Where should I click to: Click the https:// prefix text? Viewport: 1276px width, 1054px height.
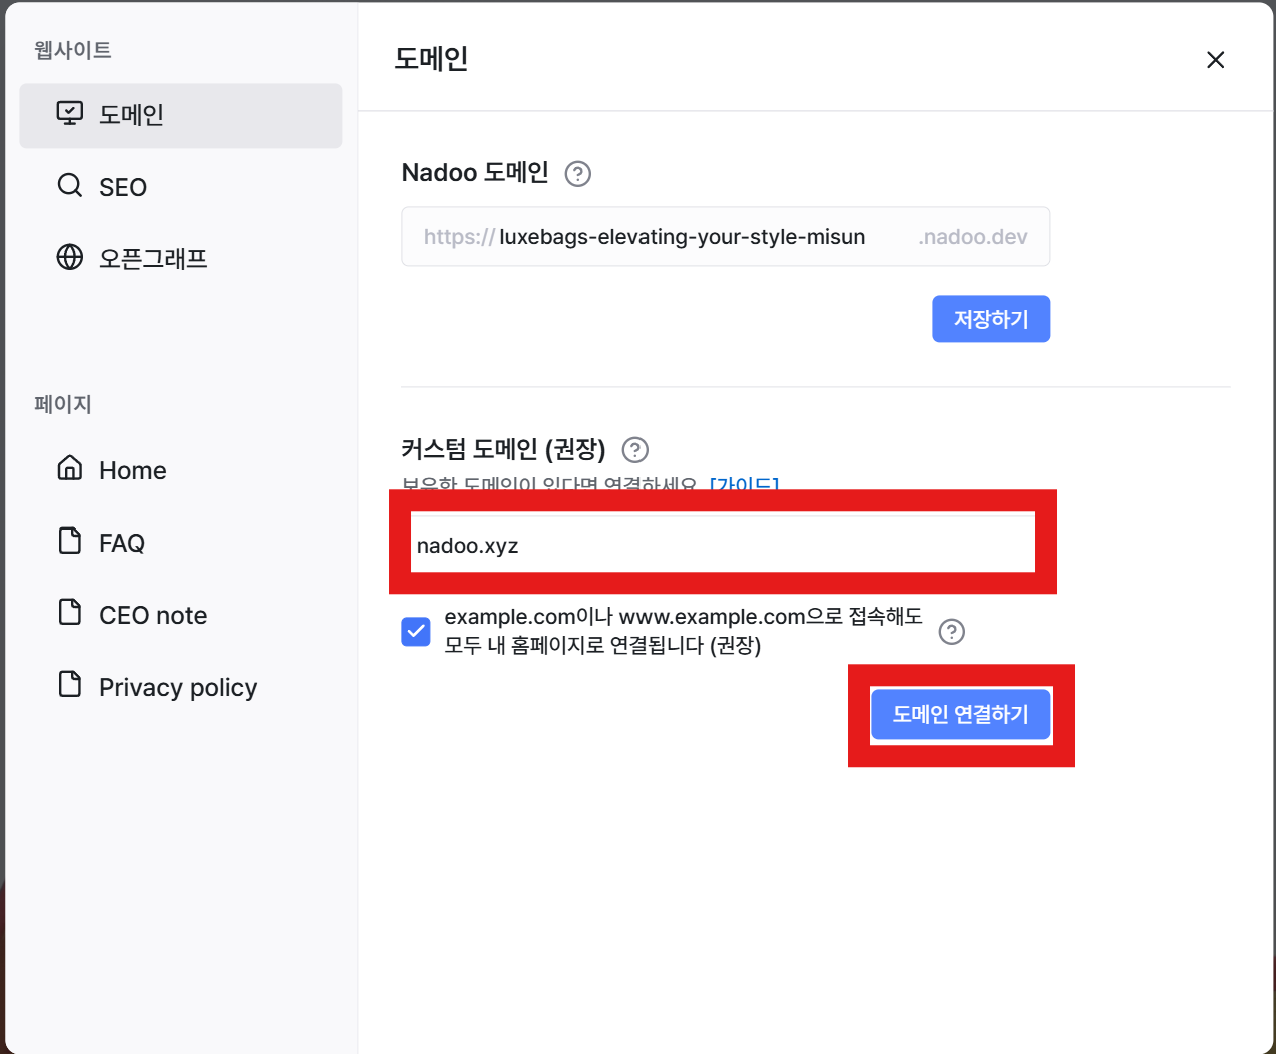click(x=460, y=237)
